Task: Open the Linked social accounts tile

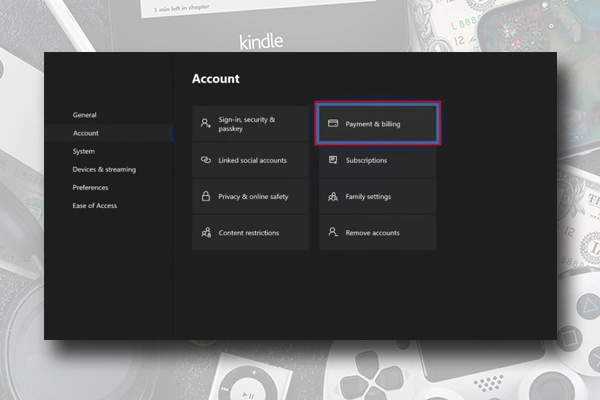Action: 250,160
